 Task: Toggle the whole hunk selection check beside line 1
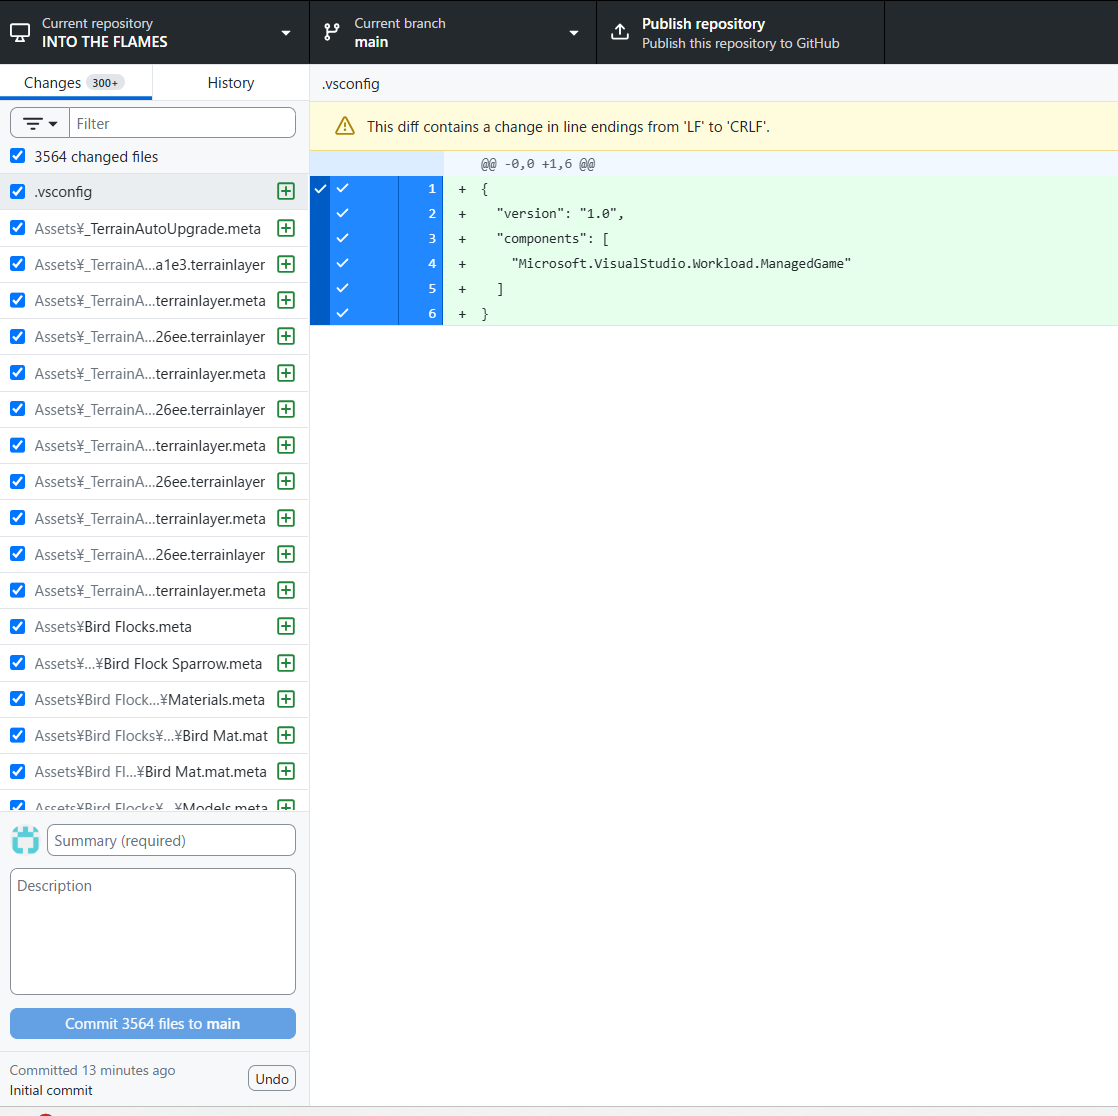click(x=320, y=189)
